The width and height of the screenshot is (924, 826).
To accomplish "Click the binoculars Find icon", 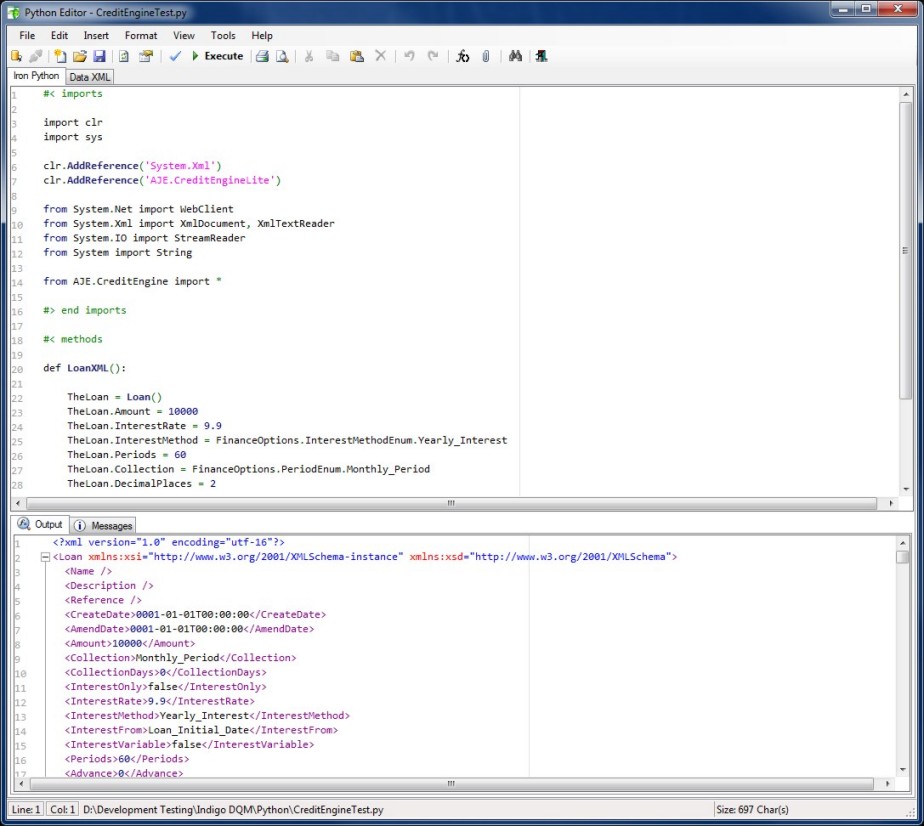I will tap(516, 57).
